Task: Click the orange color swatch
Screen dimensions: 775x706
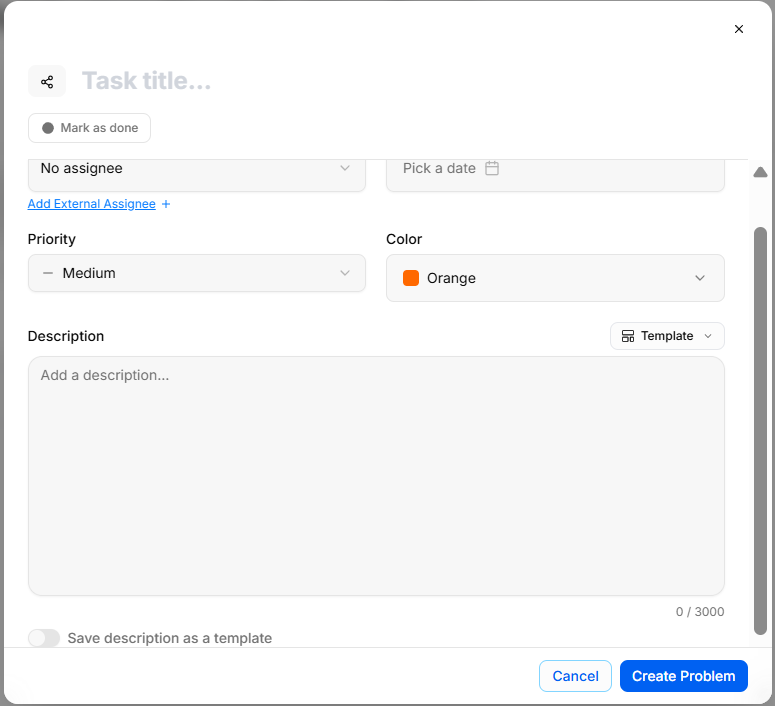Action: tap(411, 278)
